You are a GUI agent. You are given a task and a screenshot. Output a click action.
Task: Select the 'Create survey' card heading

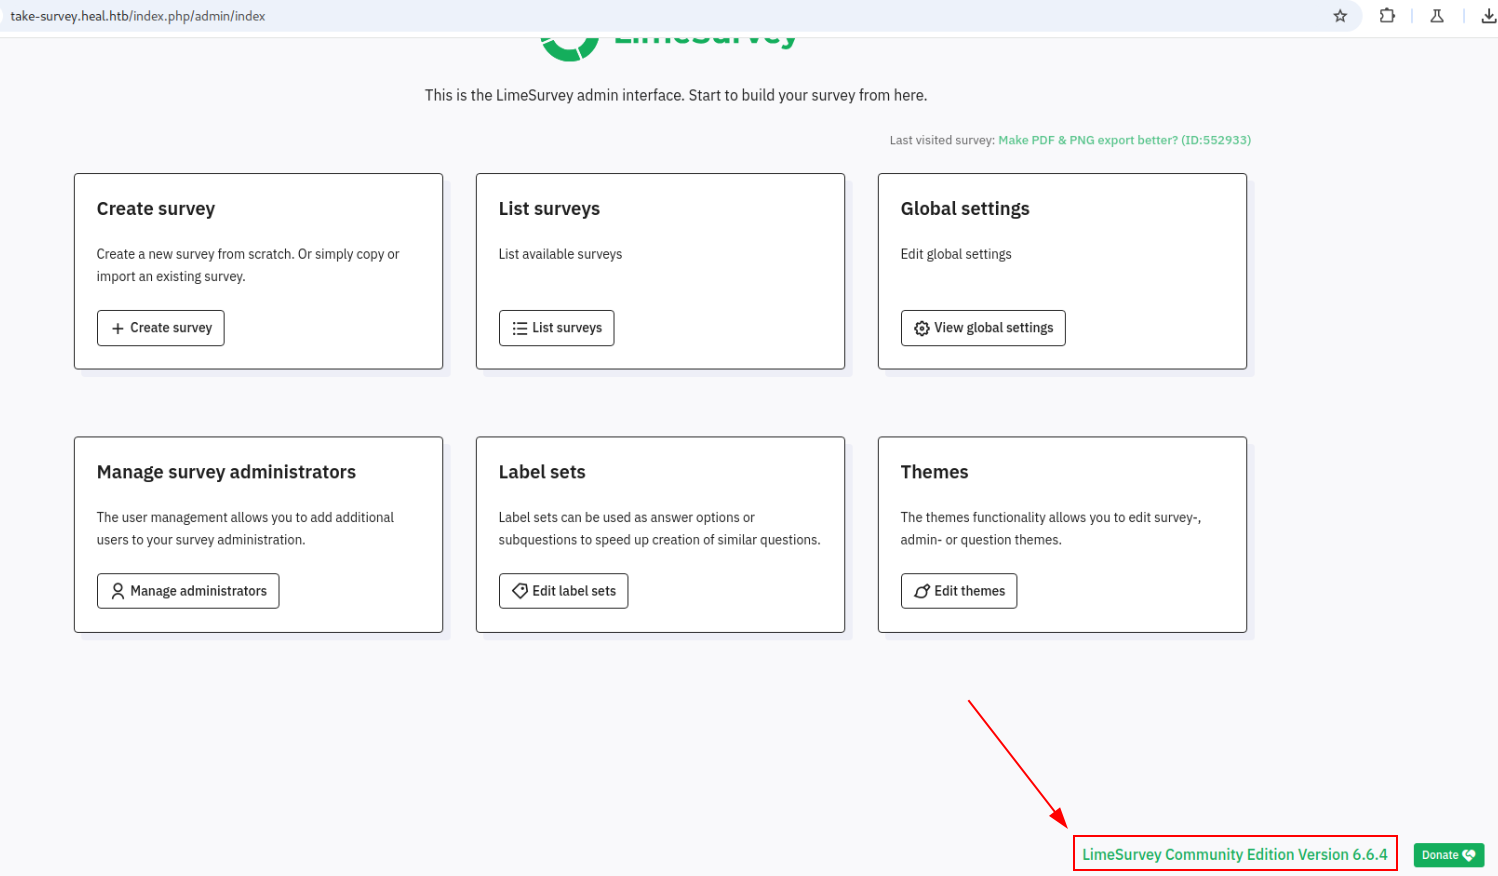pyautogui.click(x=156, y=209)
